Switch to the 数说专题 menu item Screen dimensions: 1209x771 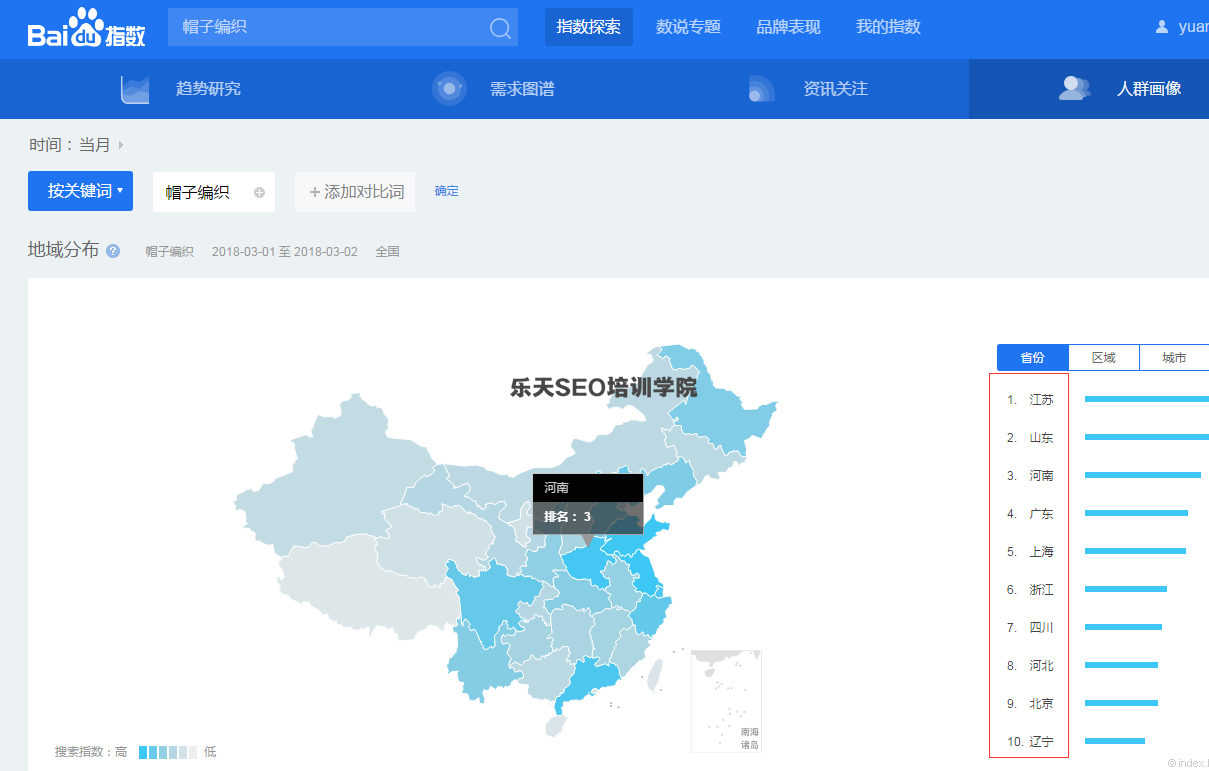click(x=688, y=27)
